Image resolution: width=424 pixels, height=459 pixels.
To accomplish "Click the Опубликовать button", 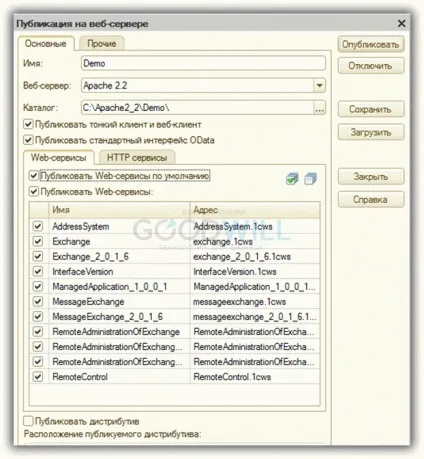I will (x=371, y=44).
